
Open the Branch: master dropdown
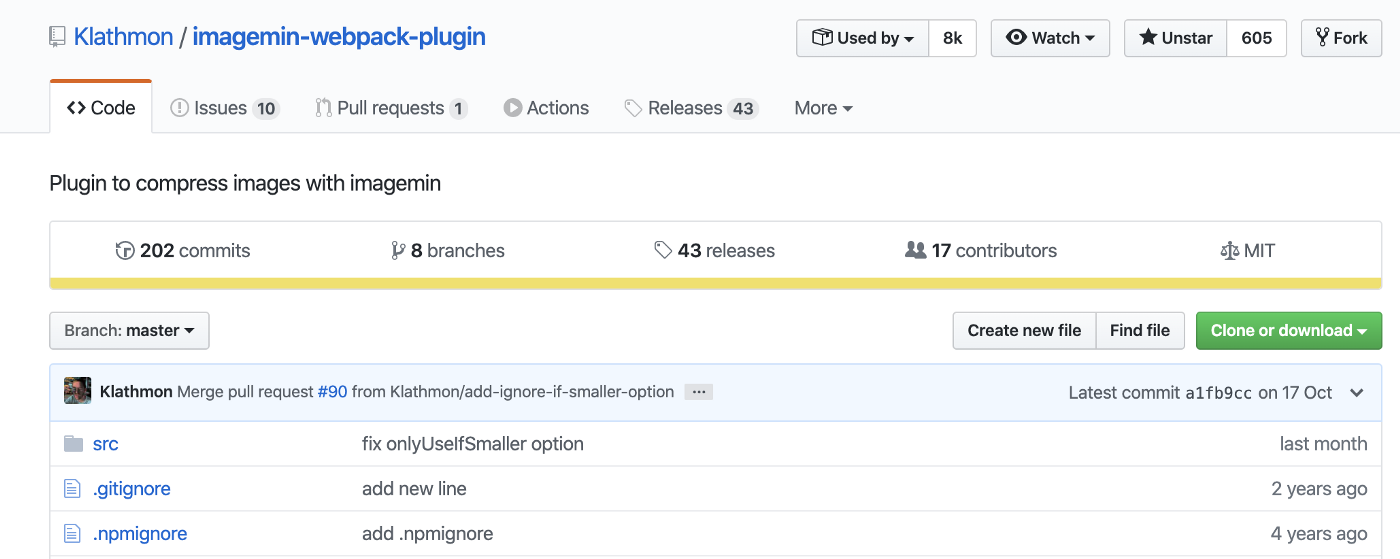pyautogui.click(x=129, y=331)
